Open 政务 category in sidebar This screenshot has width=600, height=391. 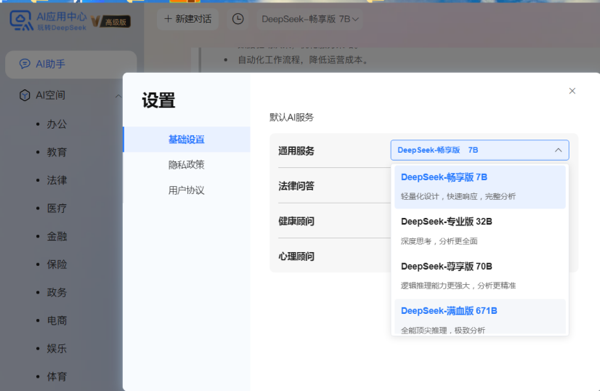(x=57, y=292)
